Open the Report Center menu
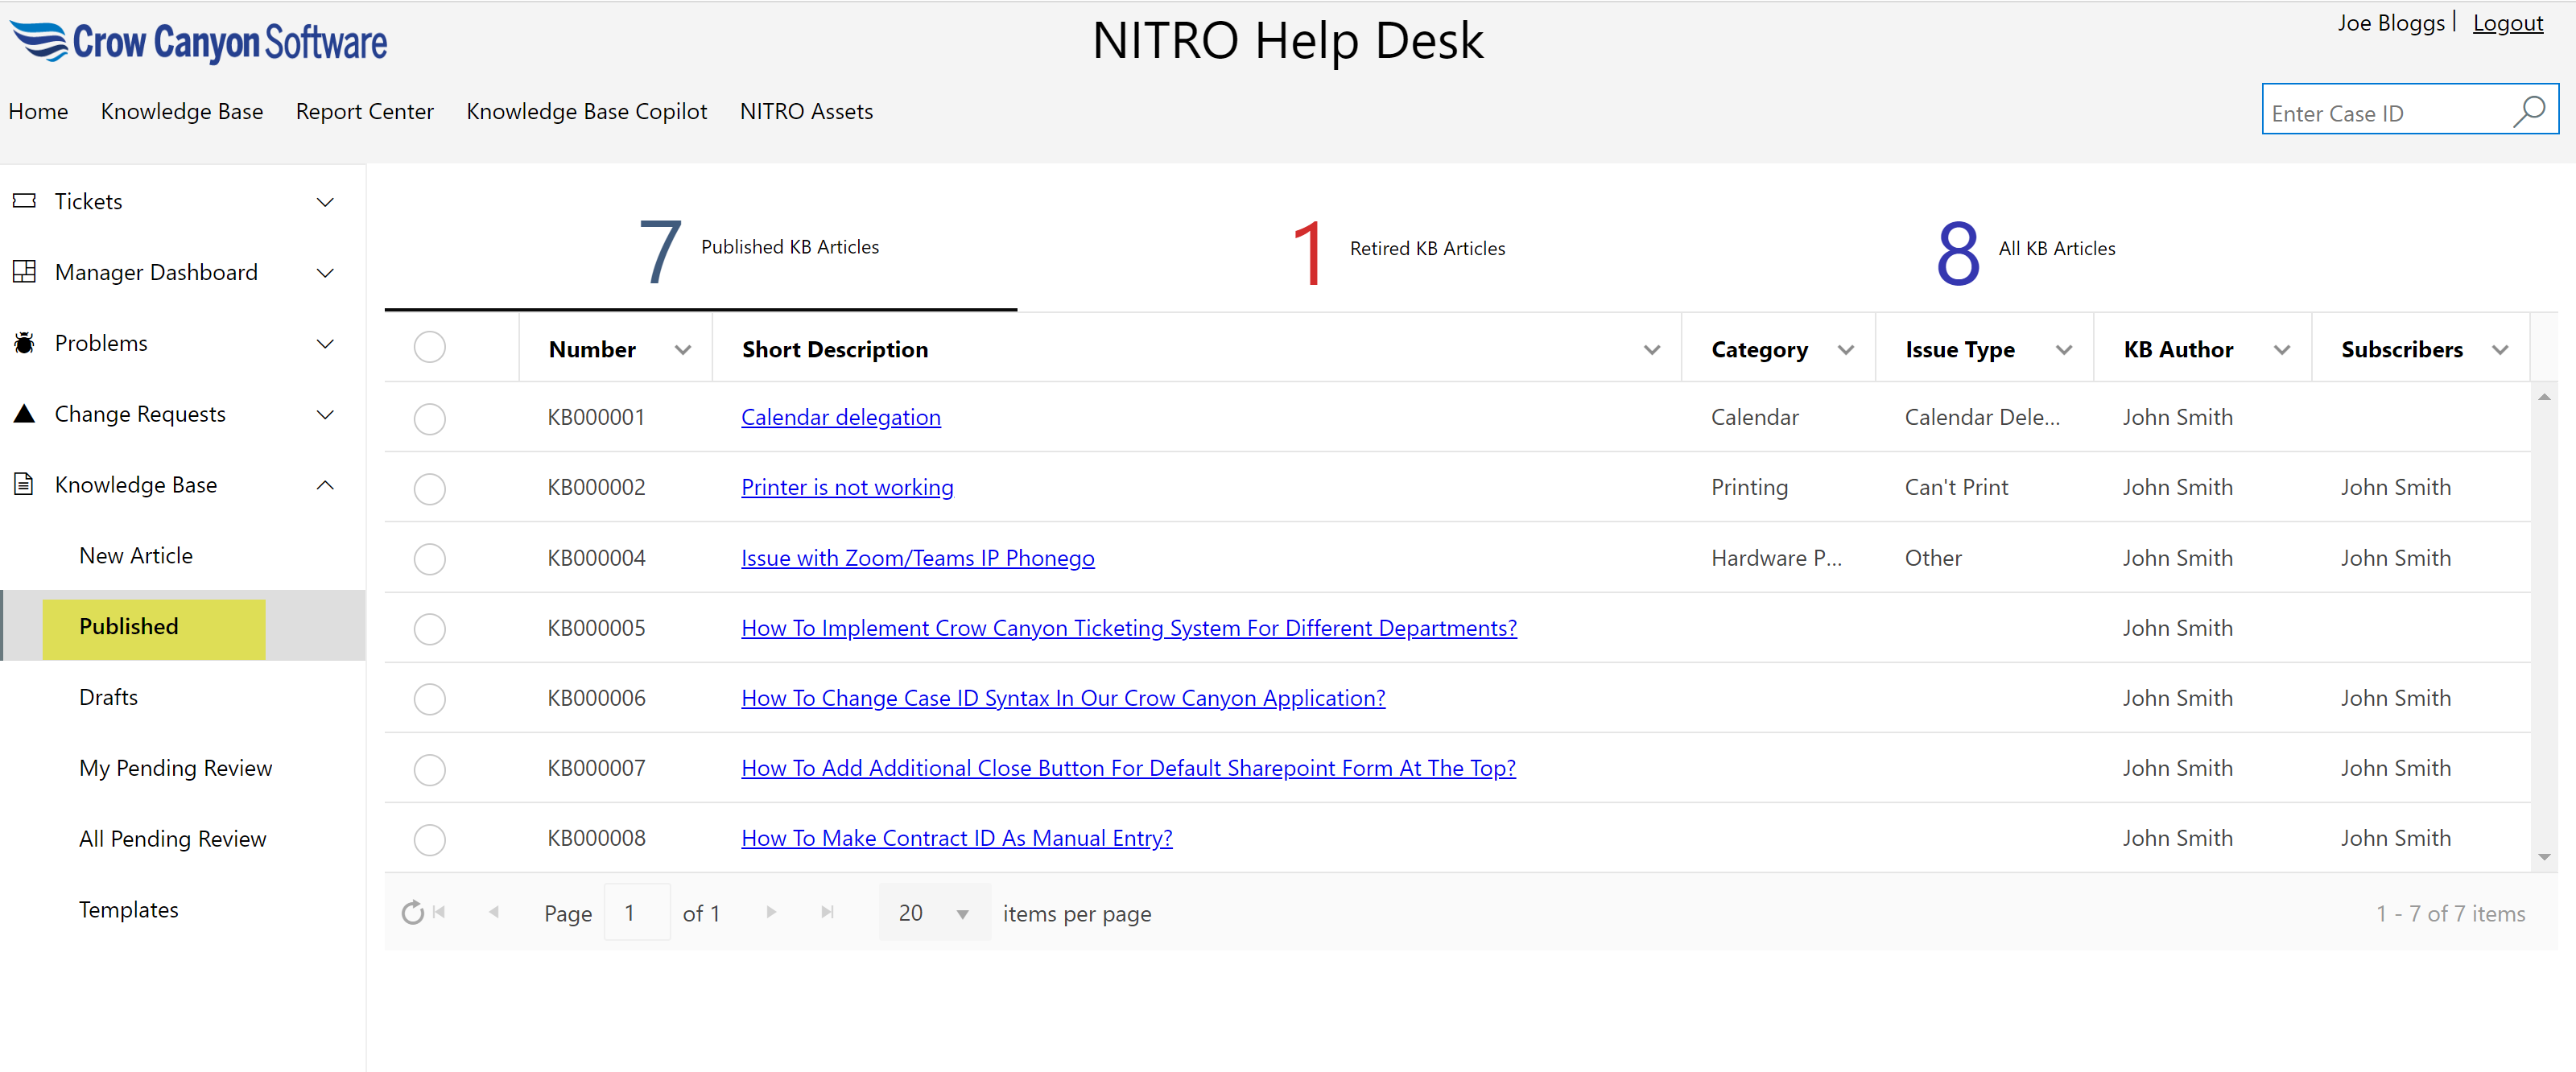The image size is (2576, 1072). coord(364,111)
